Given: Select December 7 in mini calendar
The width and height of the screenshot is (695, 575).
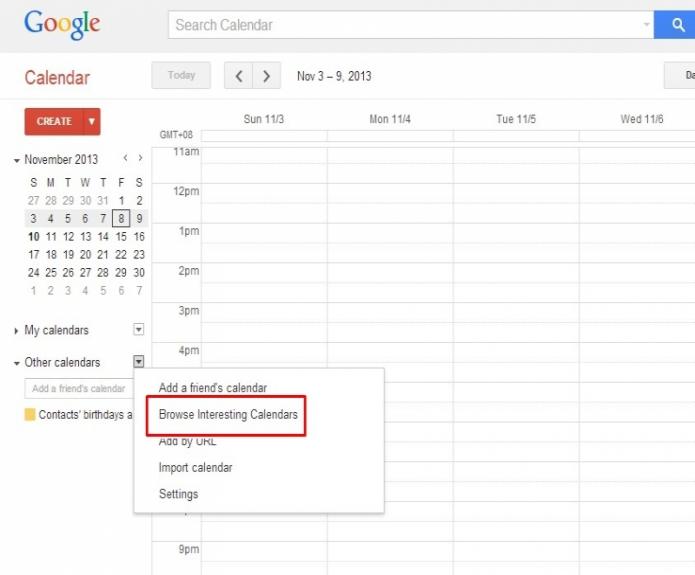Looking at the screenshot, I should [139, 290].
